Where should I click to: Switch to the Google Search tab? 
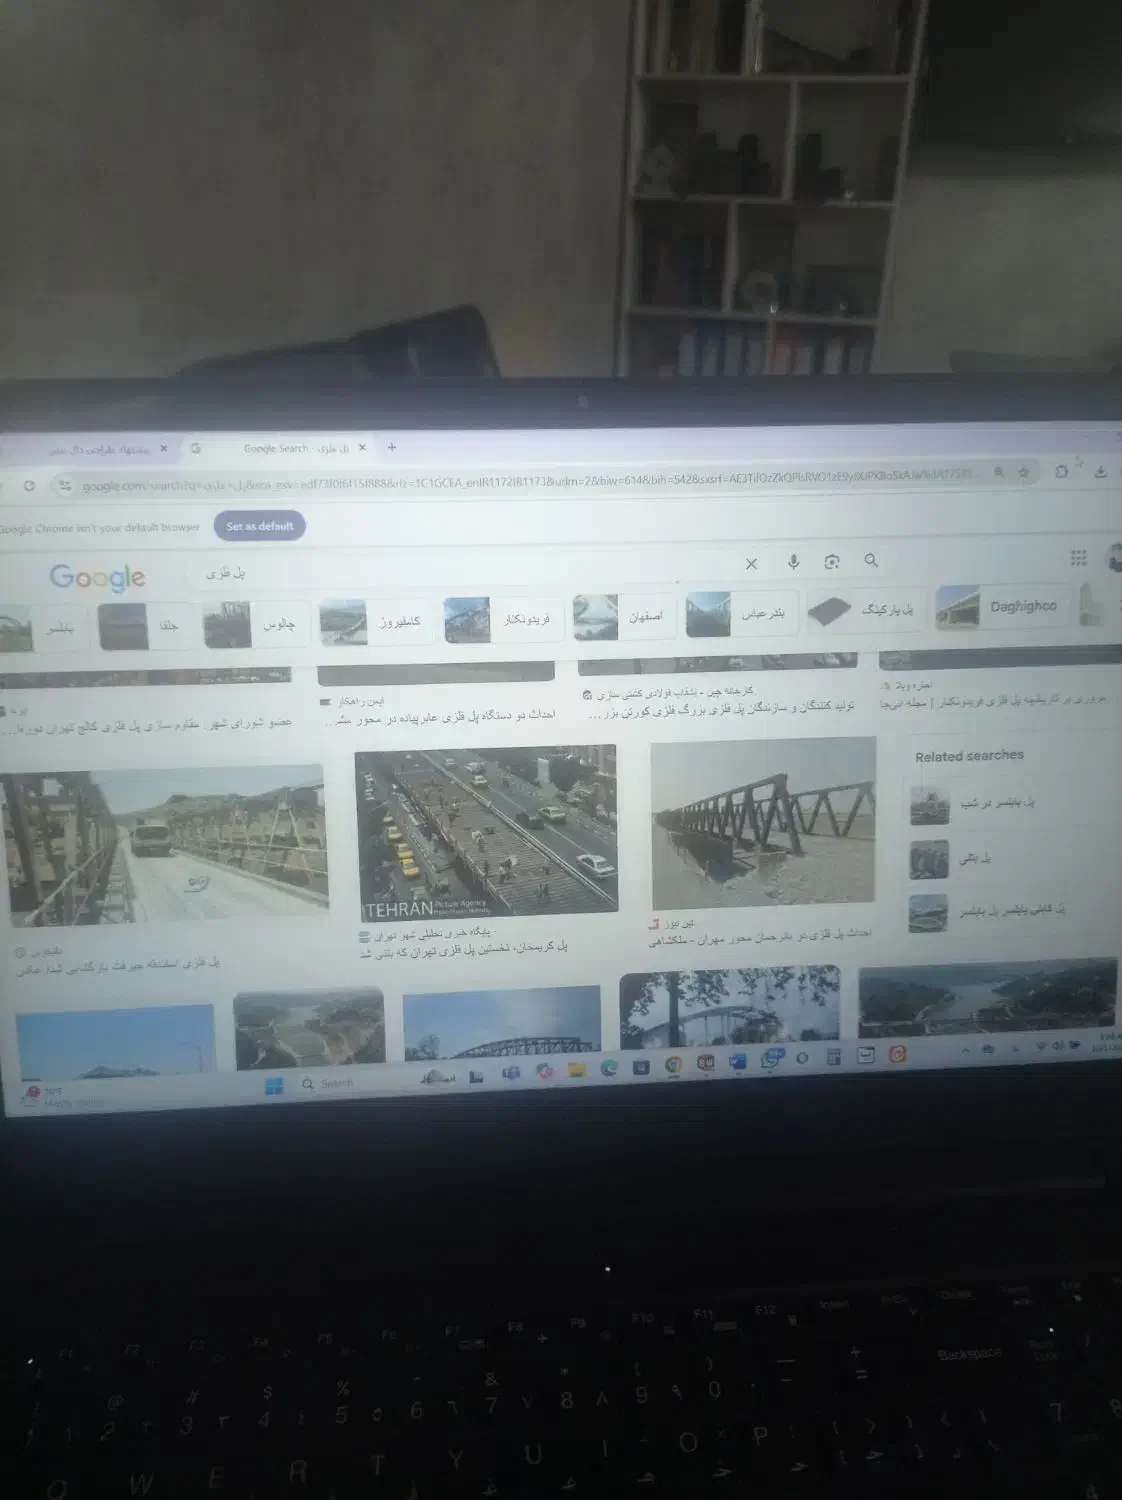280,449
